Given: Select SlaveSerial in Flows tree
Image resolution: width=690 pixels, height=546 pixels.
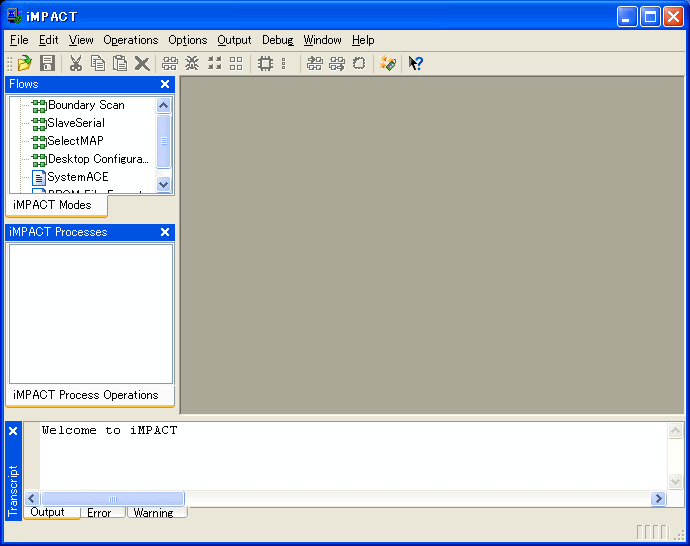Looking at the screenshot, I should tap(76, 123).
